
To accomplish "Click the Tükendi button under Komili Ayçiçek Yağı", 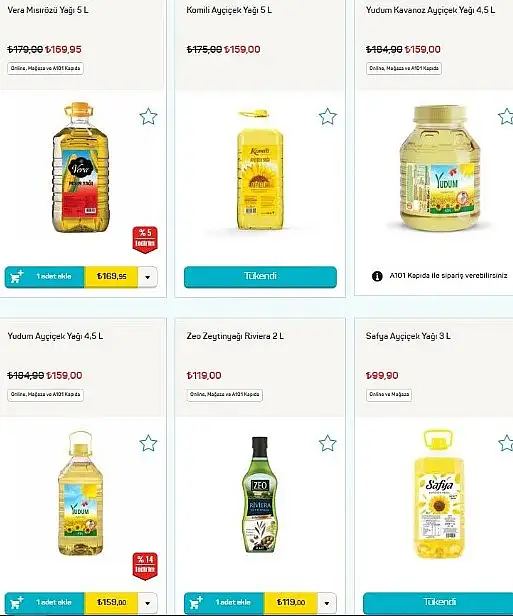I will (260, 277).
